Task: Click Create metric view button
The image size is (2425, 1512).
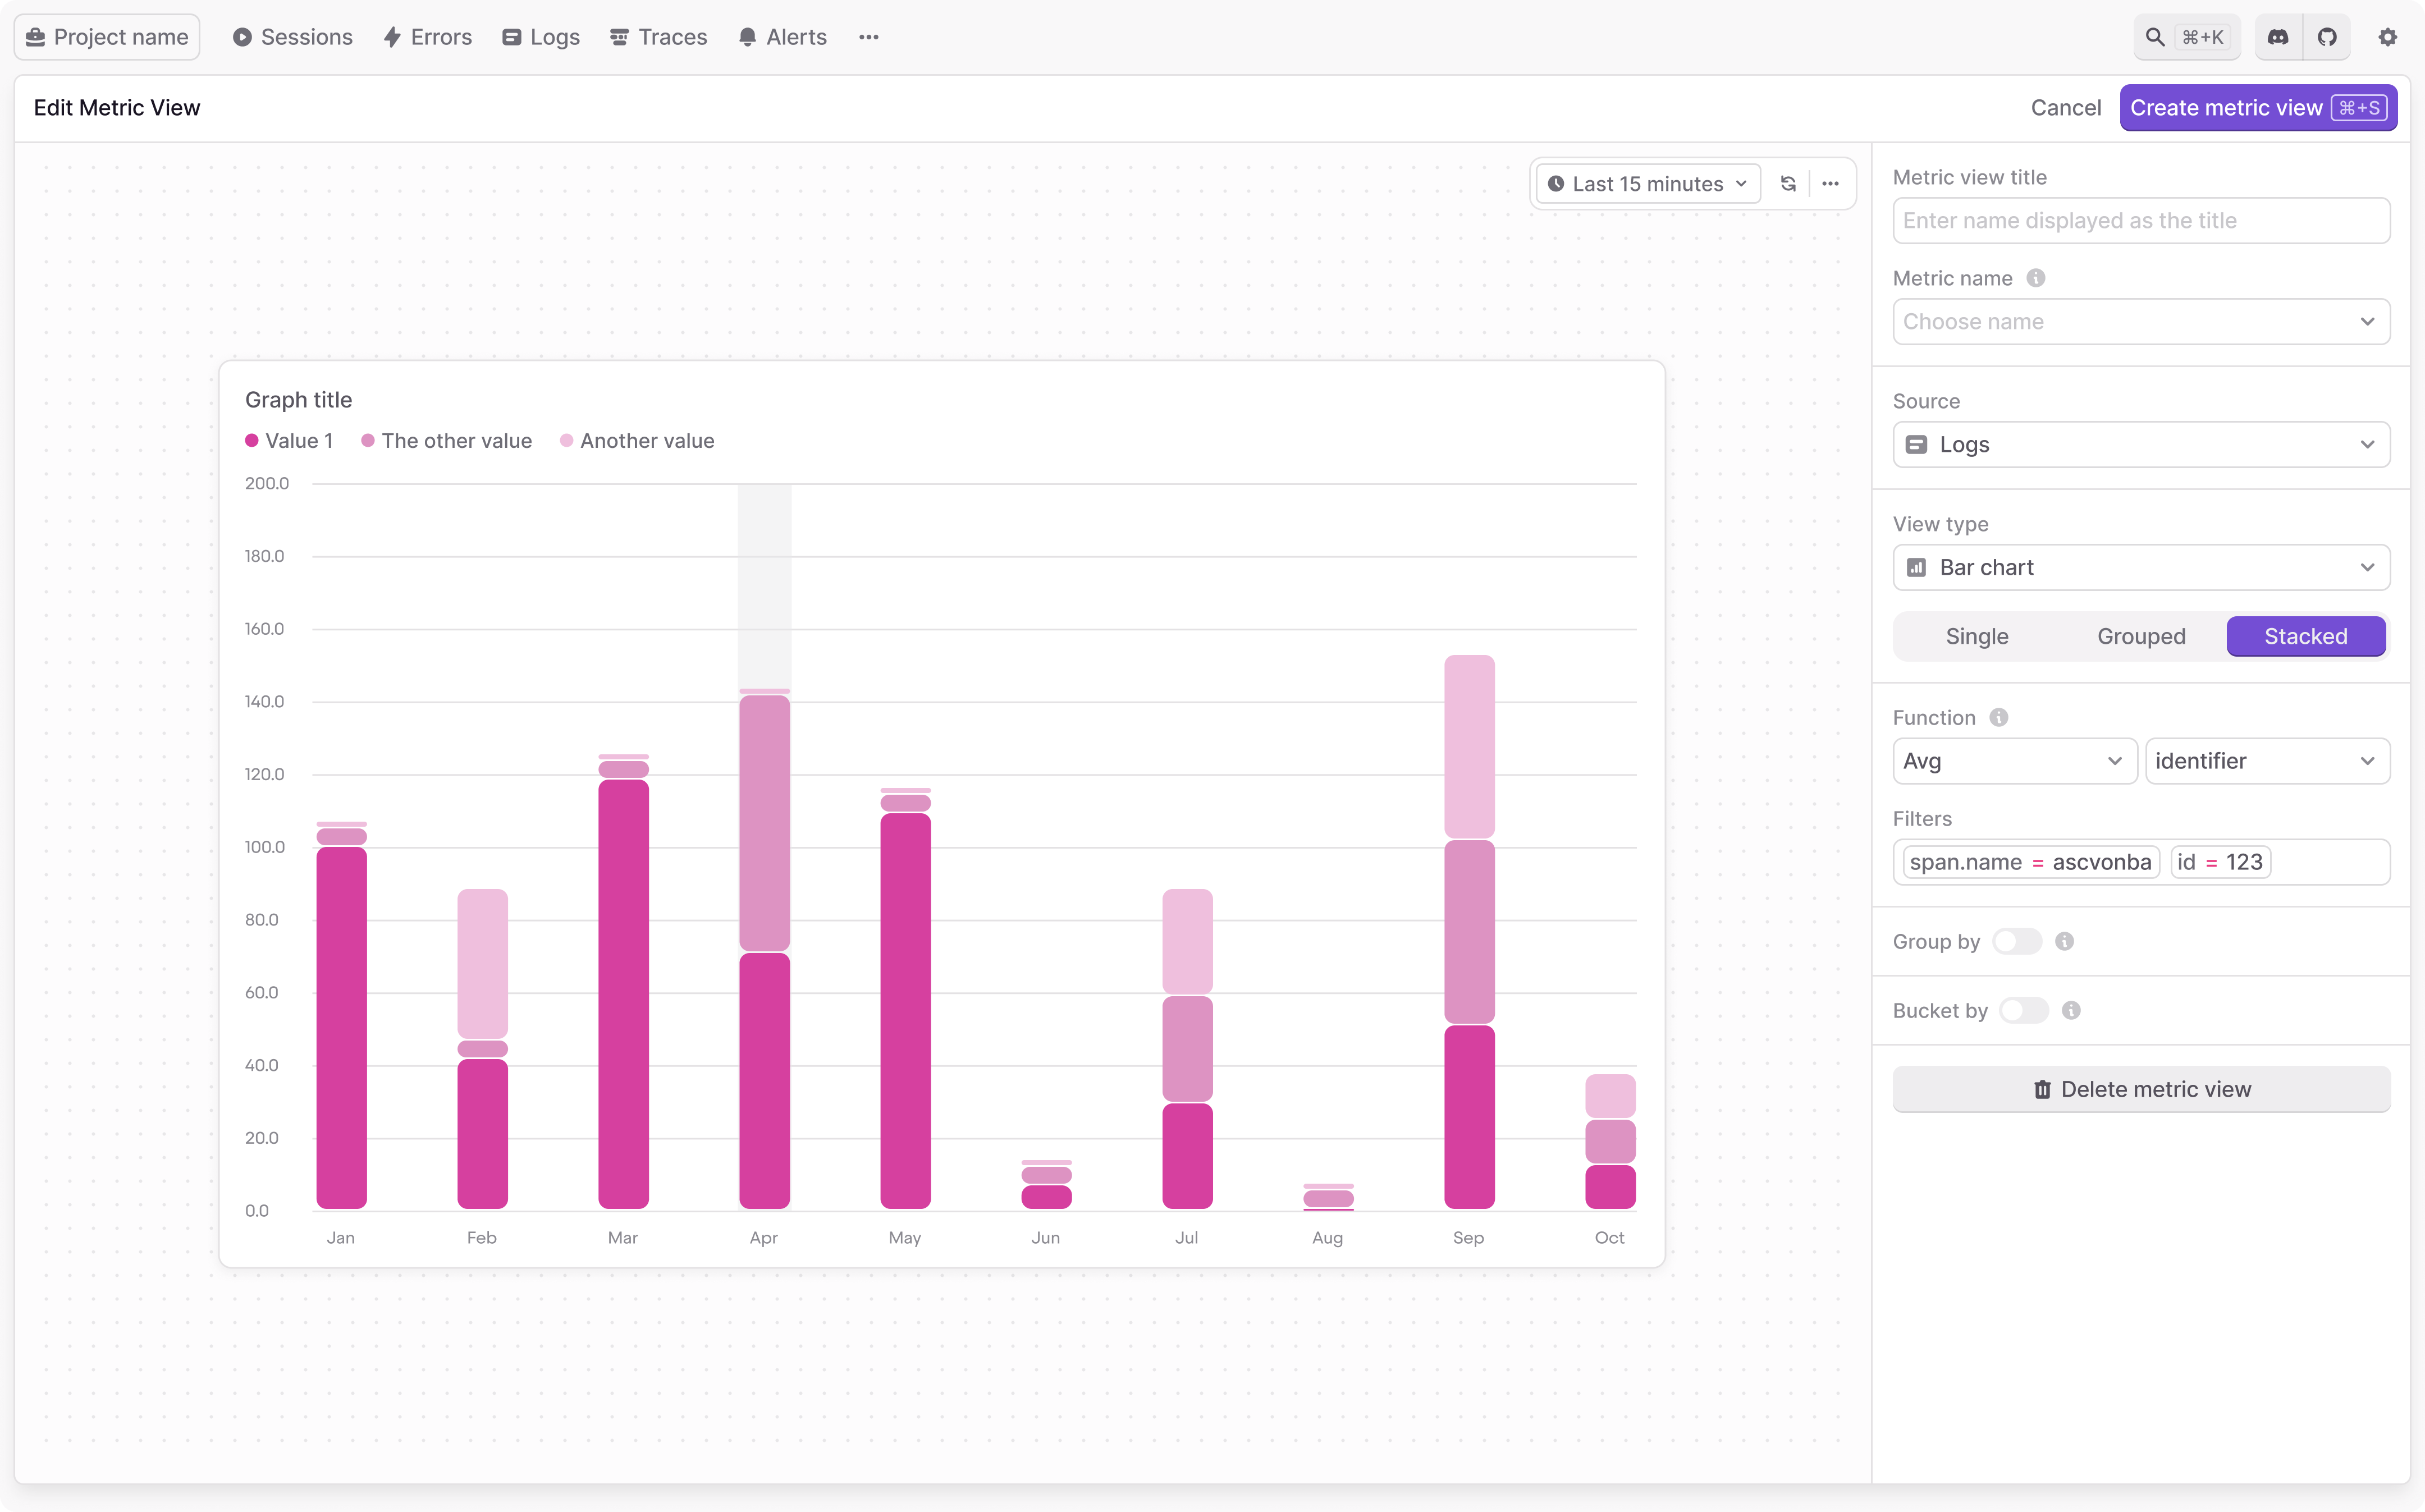Action: 2257,107
